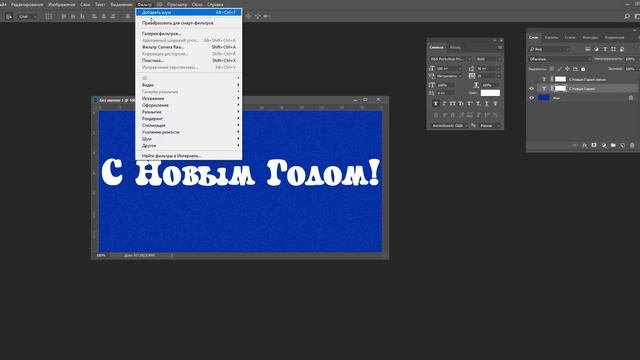Hide the selected С Новым Годом text layer
This screenshot has height=360, width=640.
(531, 89)
